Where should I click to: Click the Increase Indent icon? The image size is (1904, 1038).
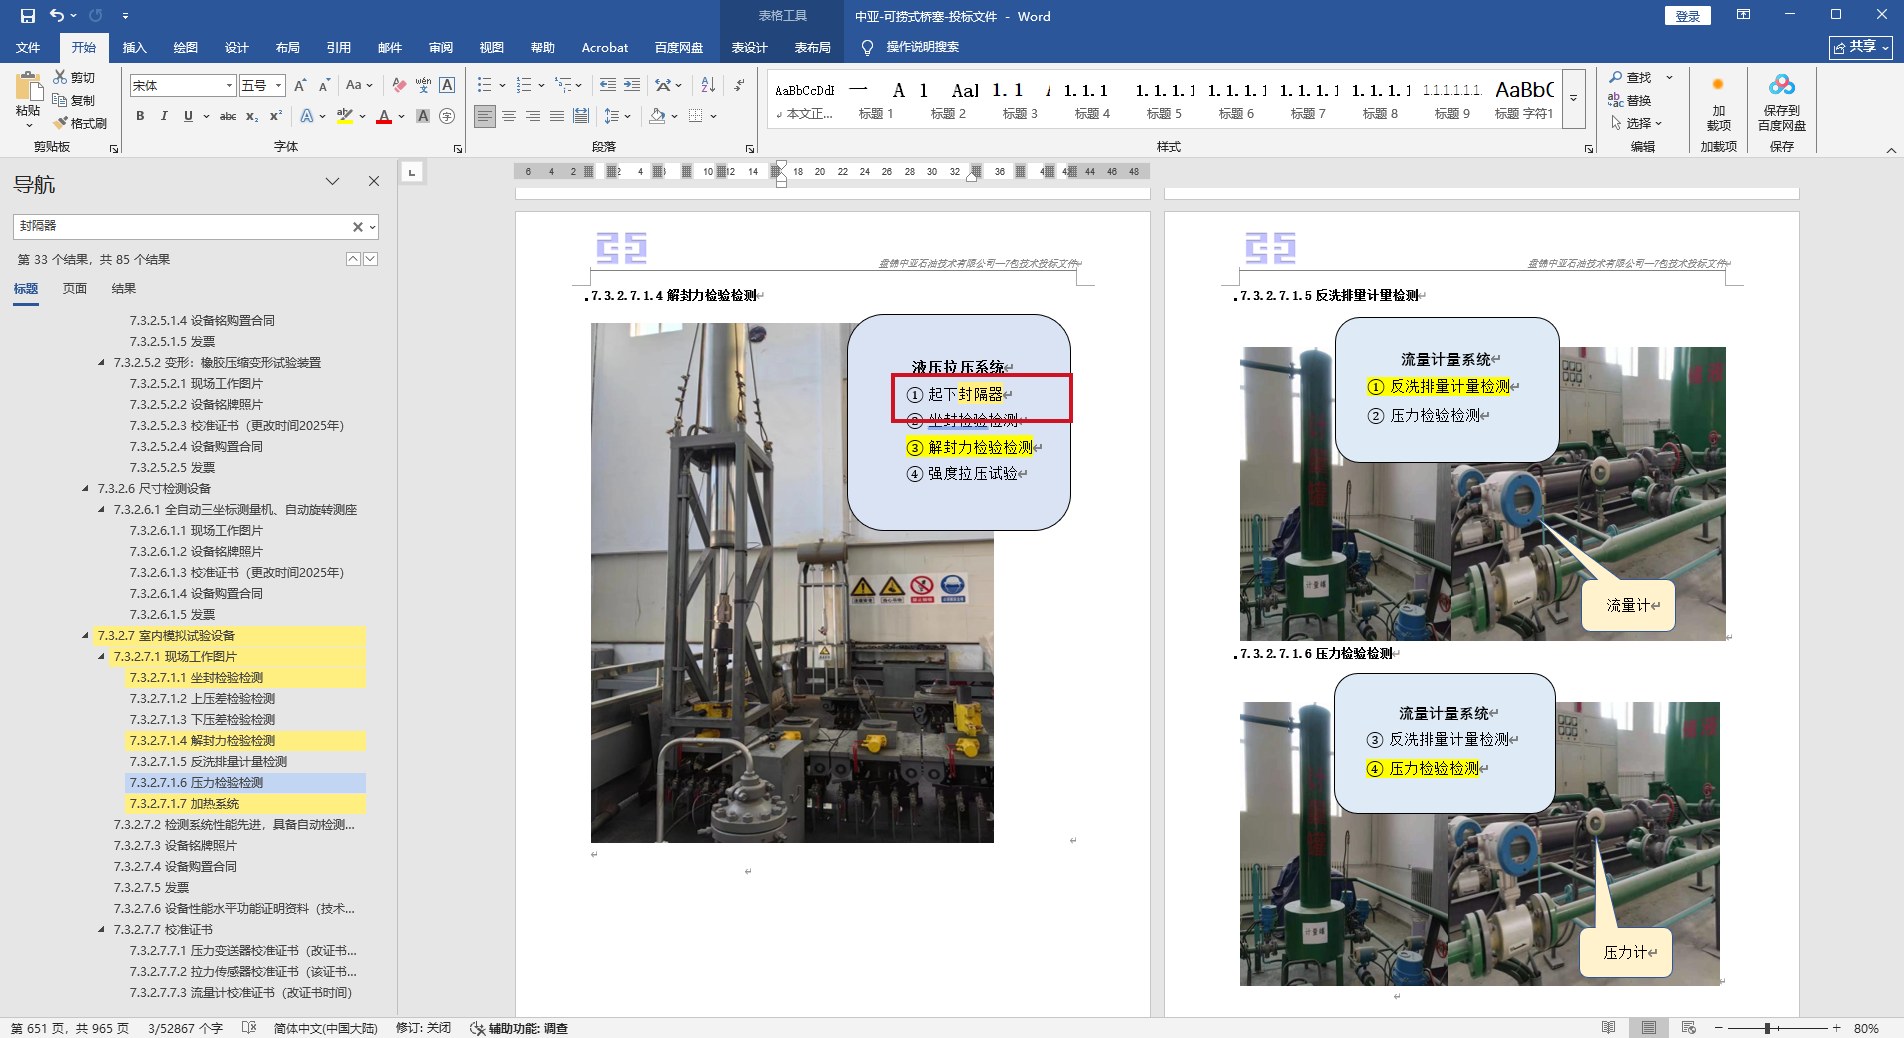pyautogui.click(x=632, y=85)
